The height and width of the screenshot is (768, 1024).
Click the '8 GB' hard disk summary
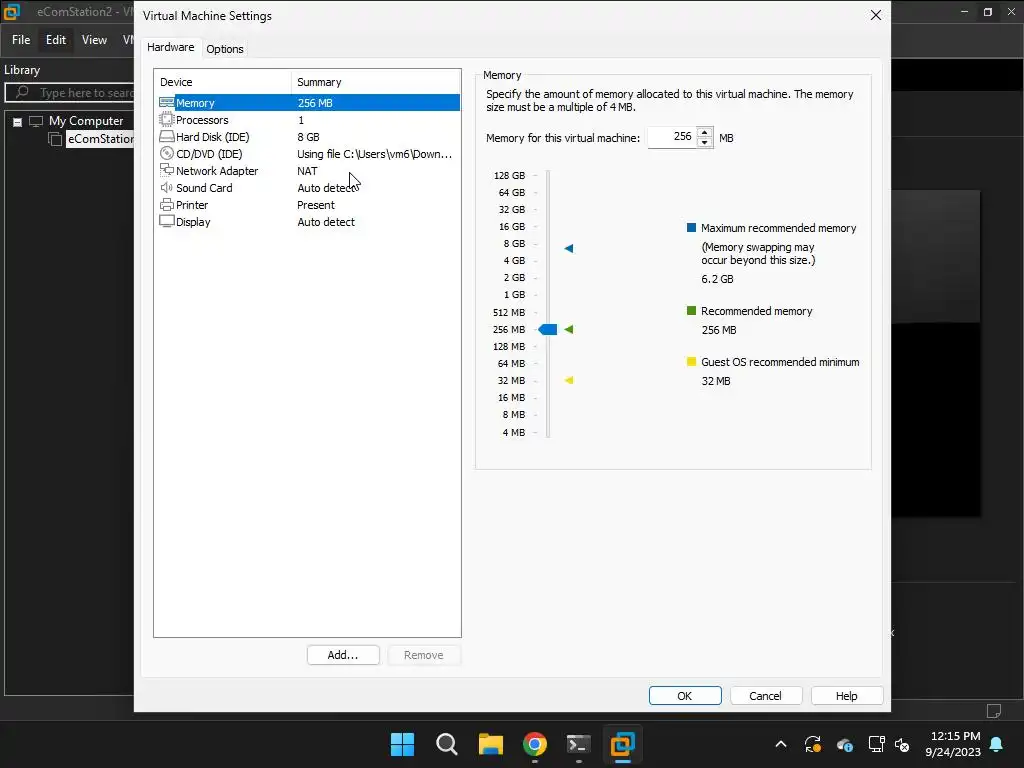[308, 137]
